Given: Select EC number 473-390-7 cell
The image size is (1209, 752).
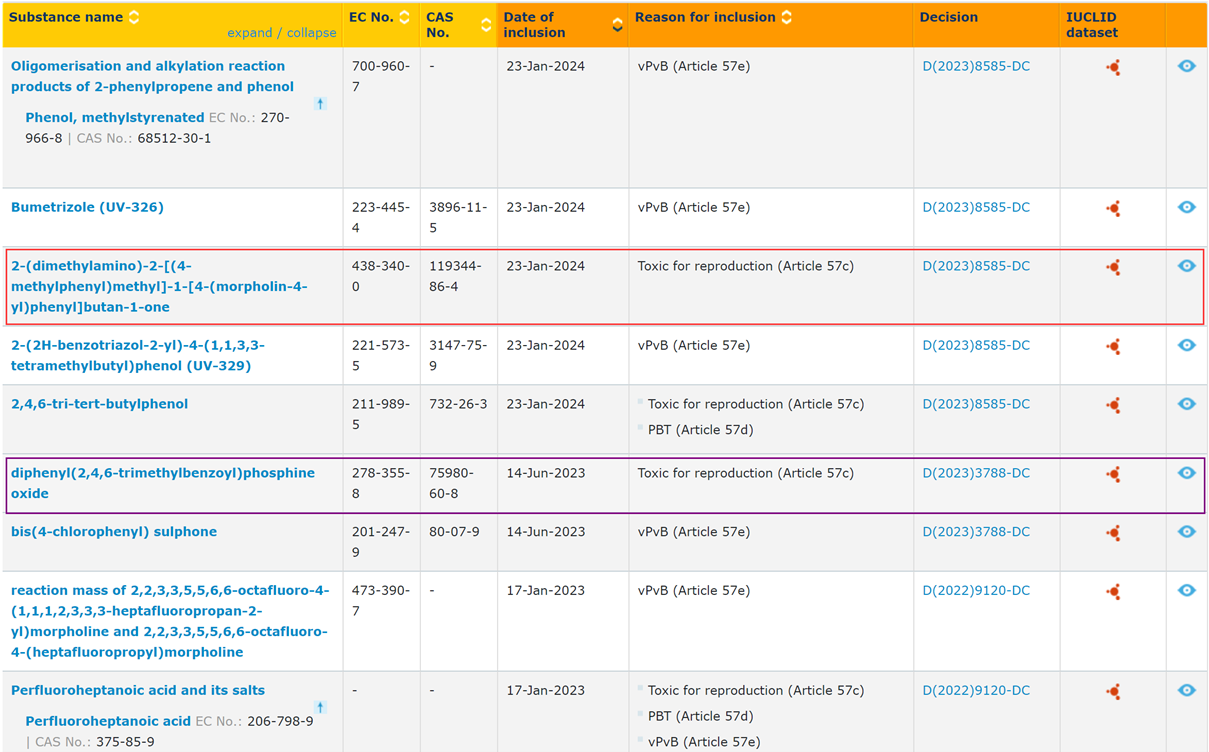Looking at the screenshot, I should click(x=380, y=600).
